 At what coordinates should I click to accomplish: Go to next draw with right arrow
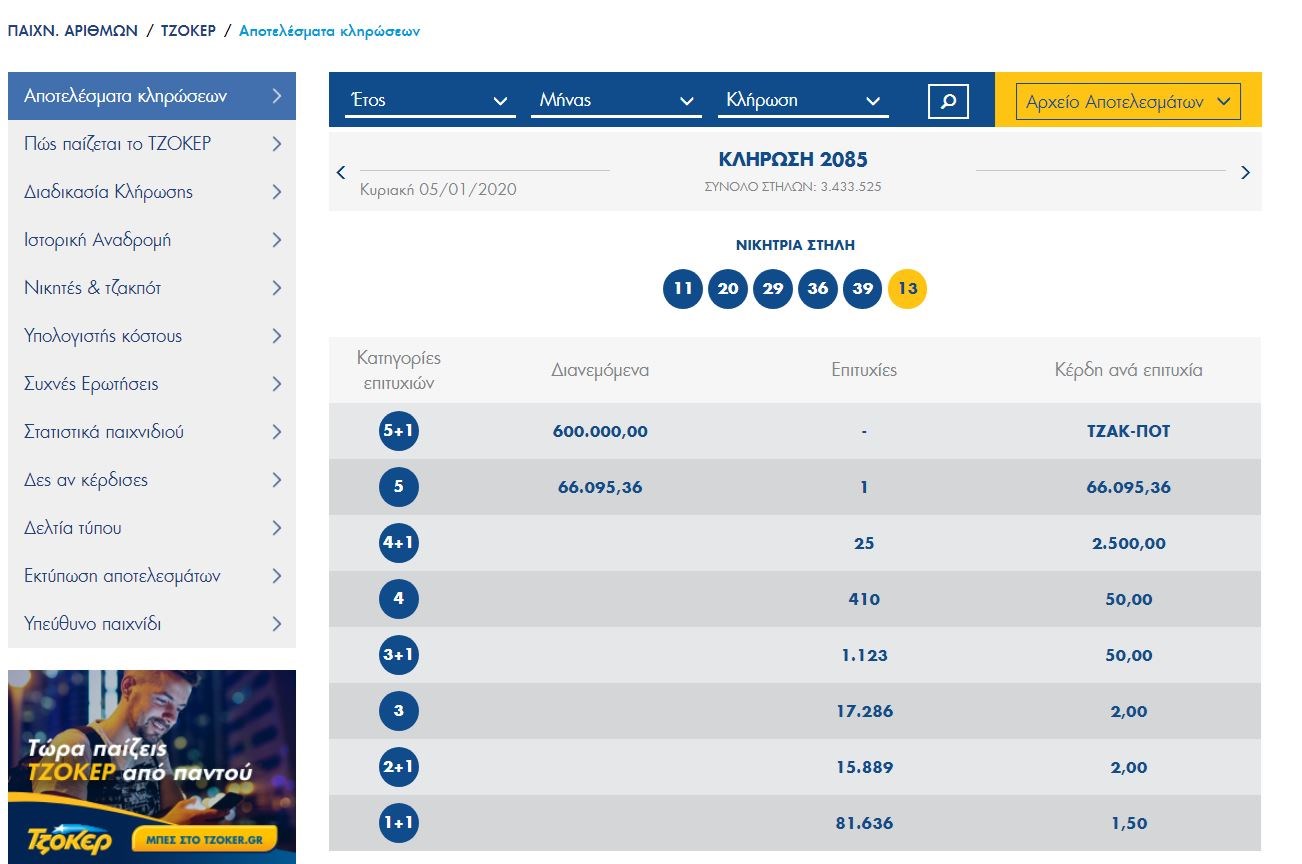1245,172
